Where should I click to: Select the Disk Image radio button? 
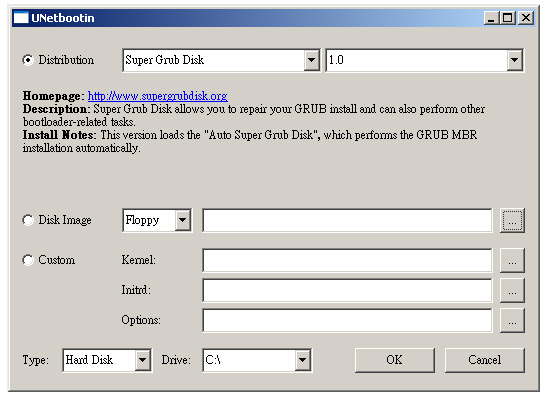pos(28,220)
